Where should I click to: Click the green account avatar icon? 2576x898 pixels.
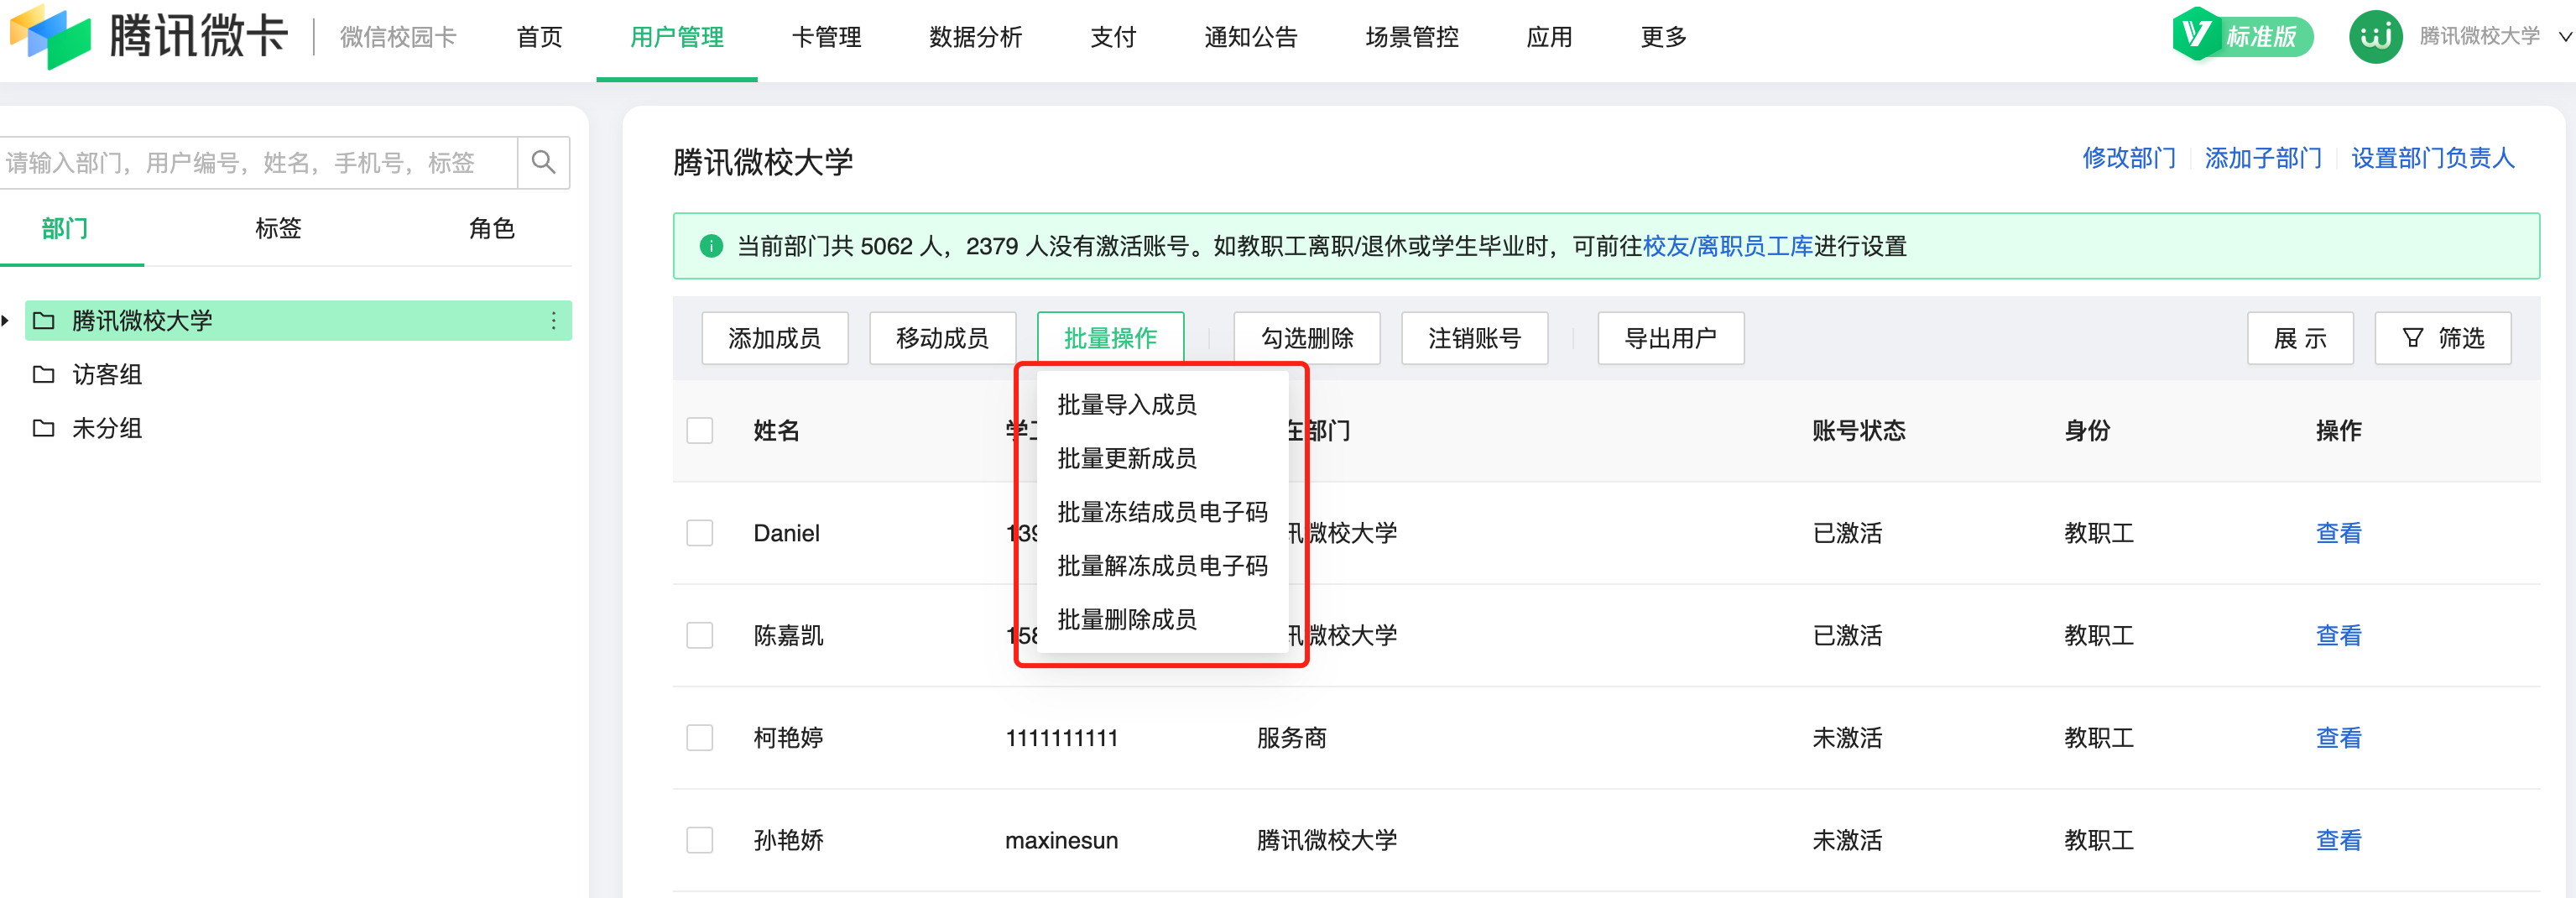click(x=2375, y=37)
